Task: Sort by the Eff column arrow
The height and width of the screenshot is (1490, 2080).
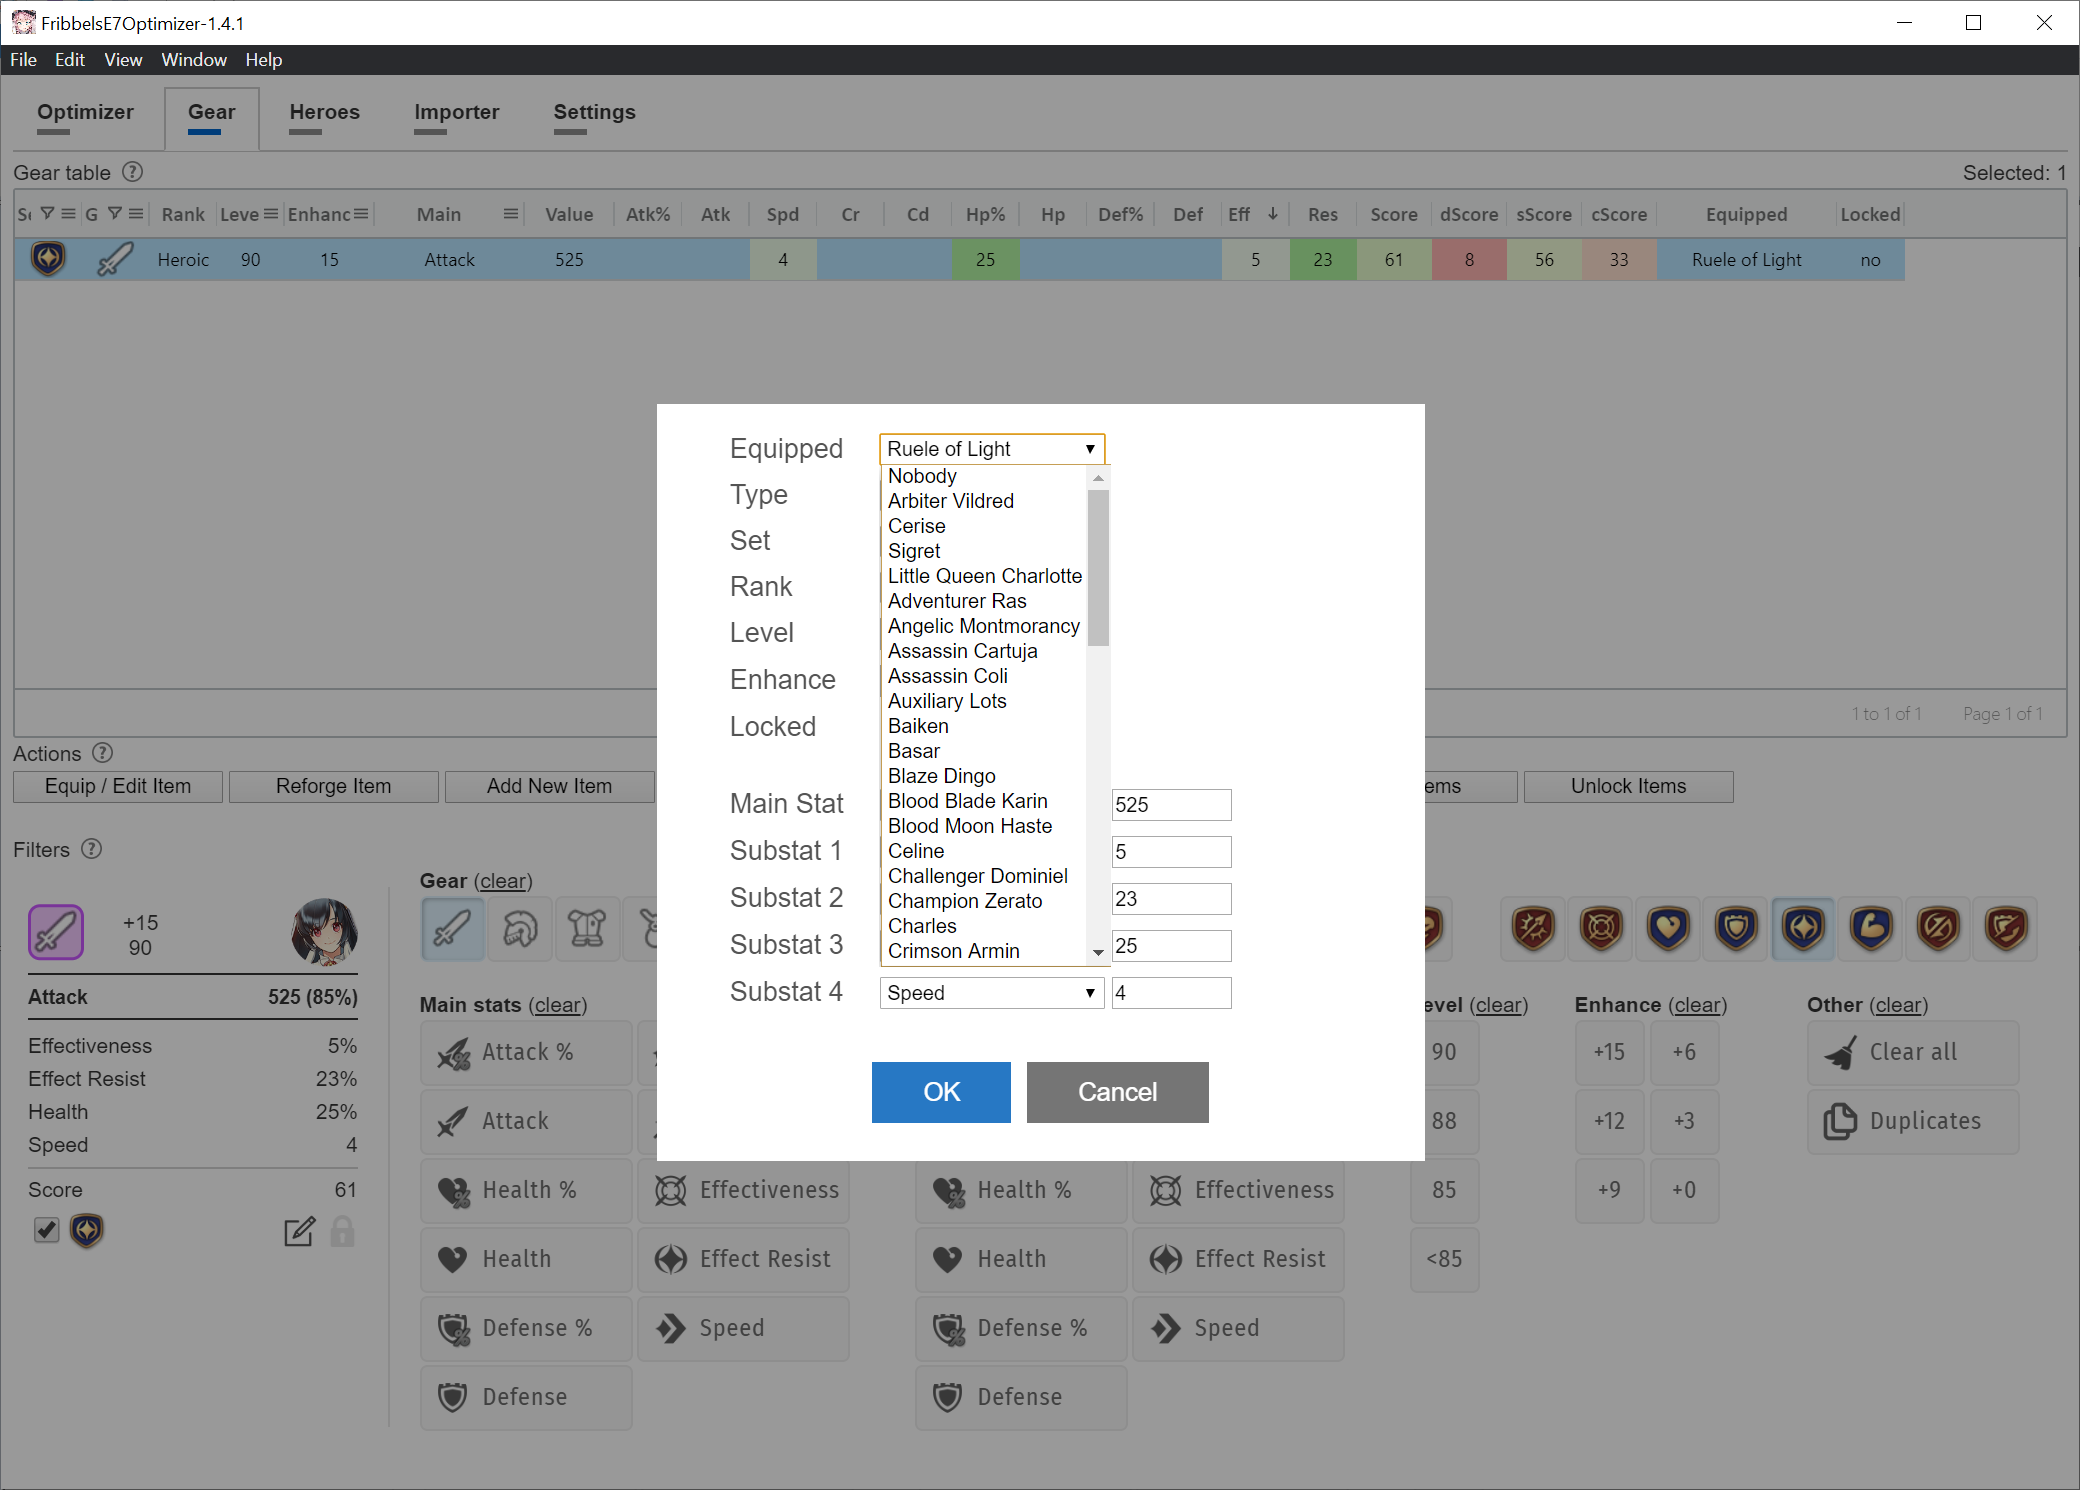Action: coord(1273,214)
